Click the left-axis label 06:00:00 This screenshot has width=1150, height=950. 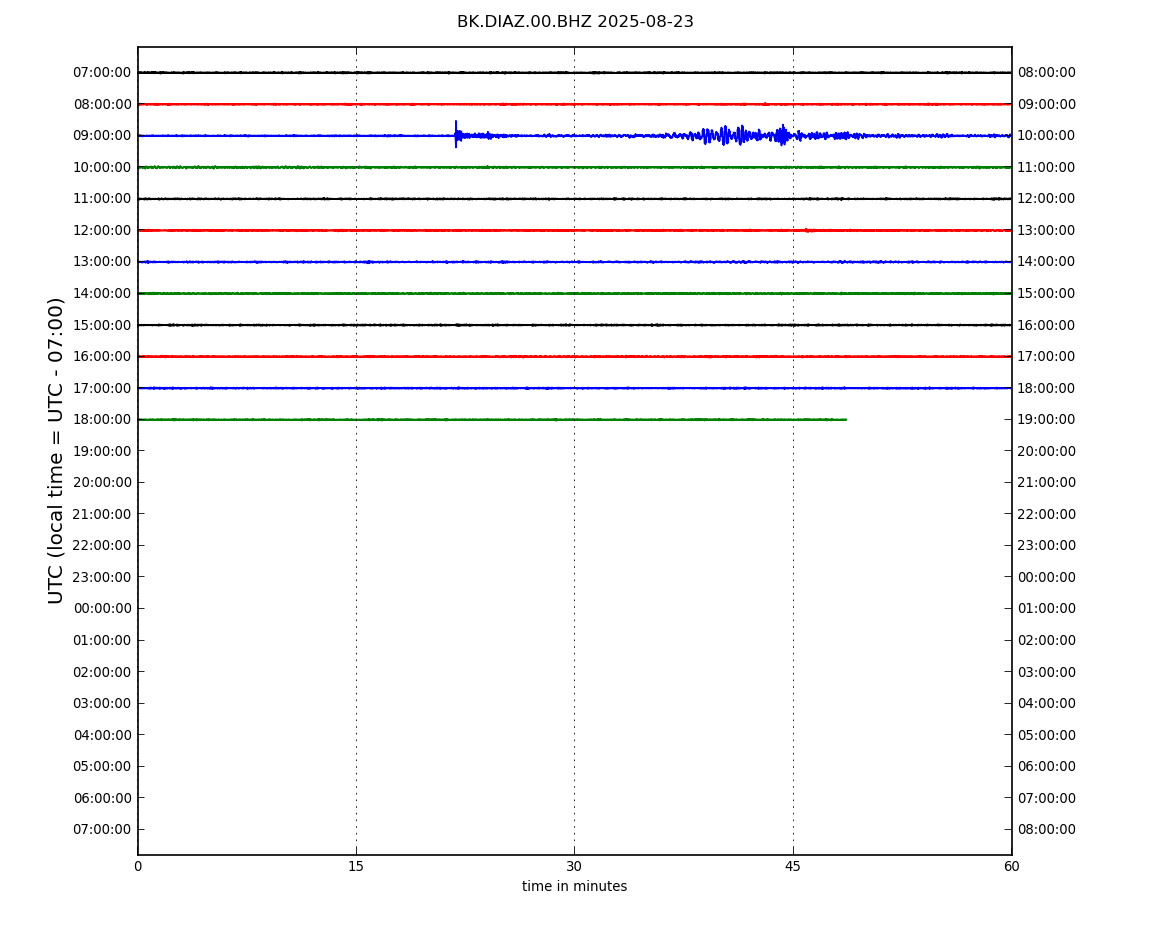coord(102,798)
